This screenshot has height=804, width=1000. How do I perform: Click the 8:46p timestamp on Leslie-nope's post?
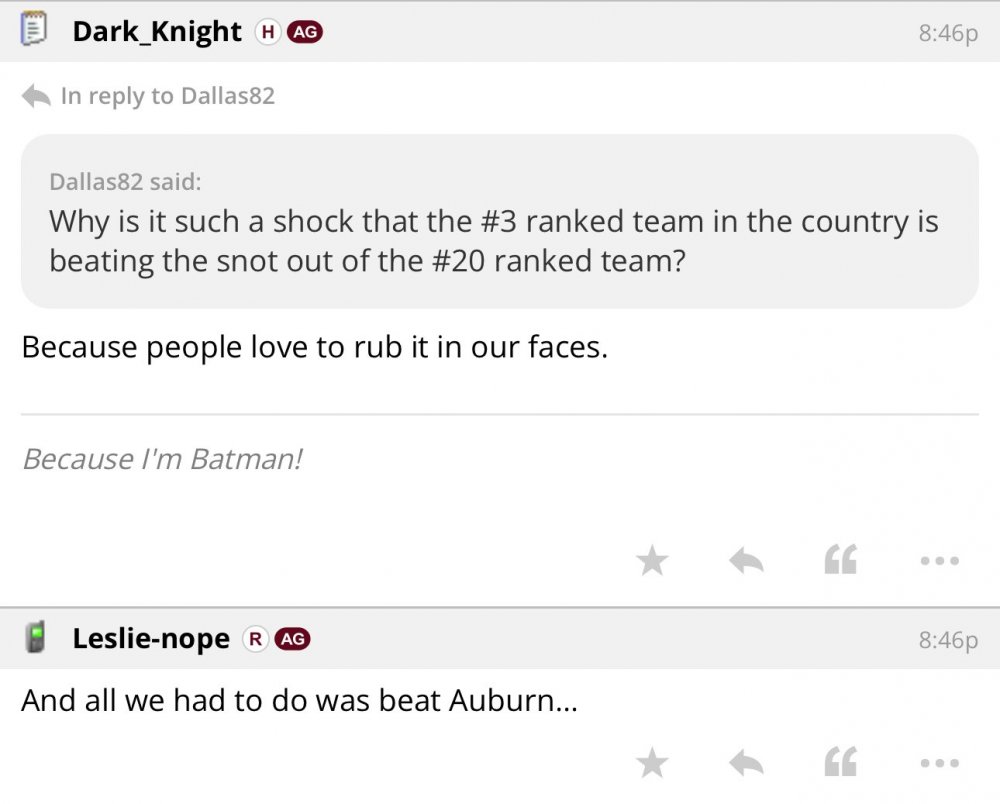[x=947, y=640]
